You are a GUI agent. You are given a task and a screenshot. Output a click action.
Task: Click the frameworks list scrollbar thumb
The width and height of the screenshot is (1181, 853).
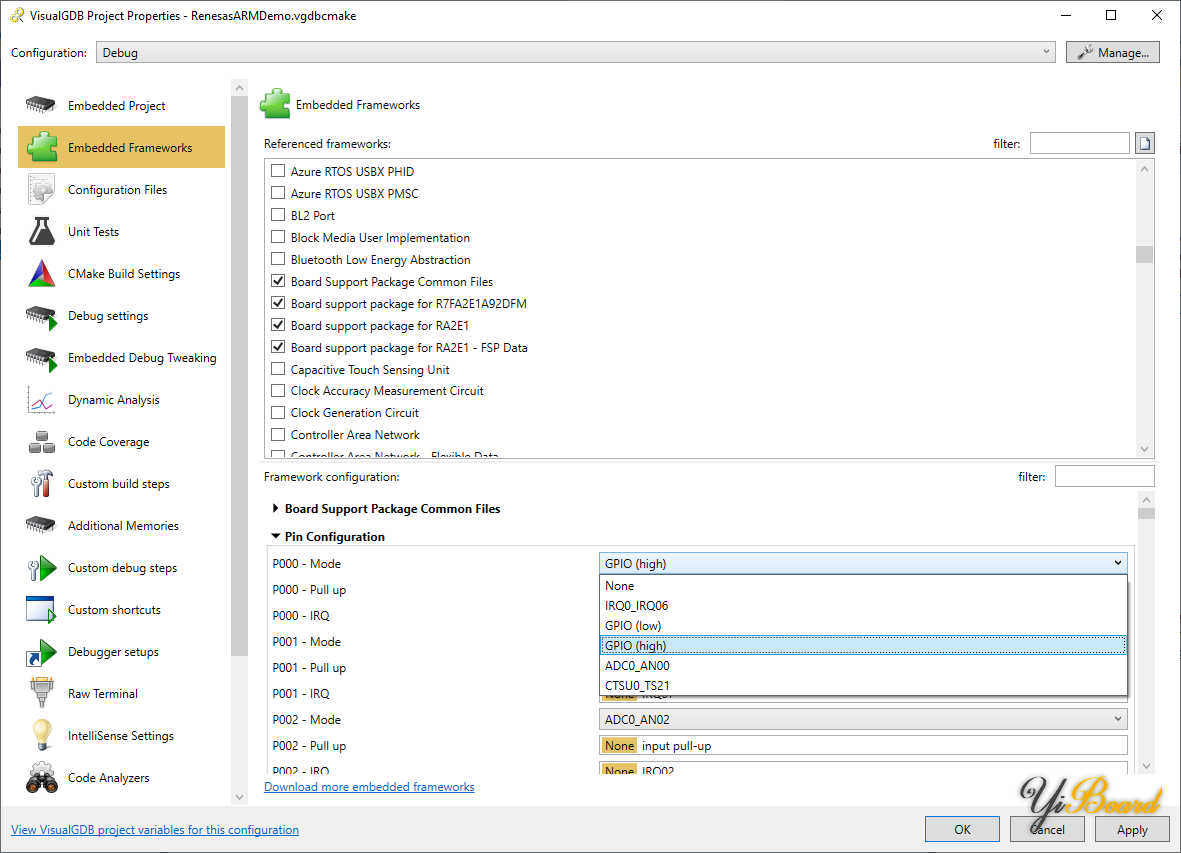[x=1144, y=254]
